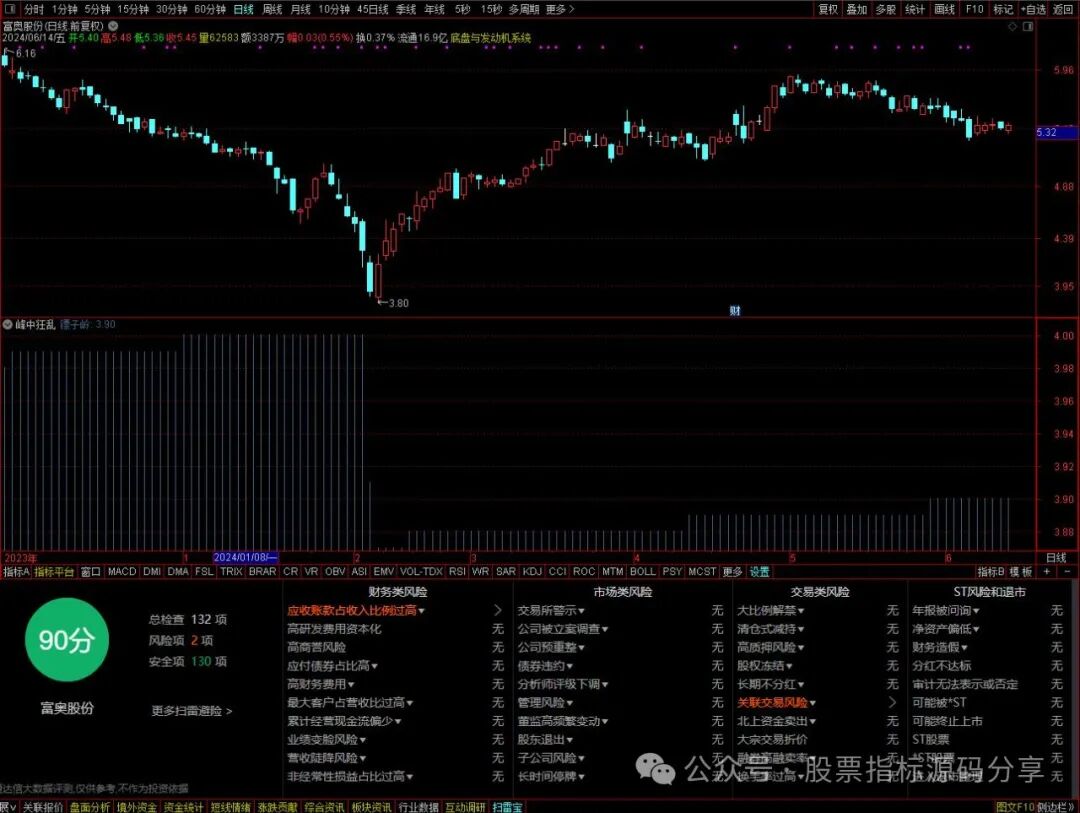The width and height of the screenshot is (1080, 813).
Task: Toggle the 侧边栏 sidebar expander
Action: [x=1057, y=807]
